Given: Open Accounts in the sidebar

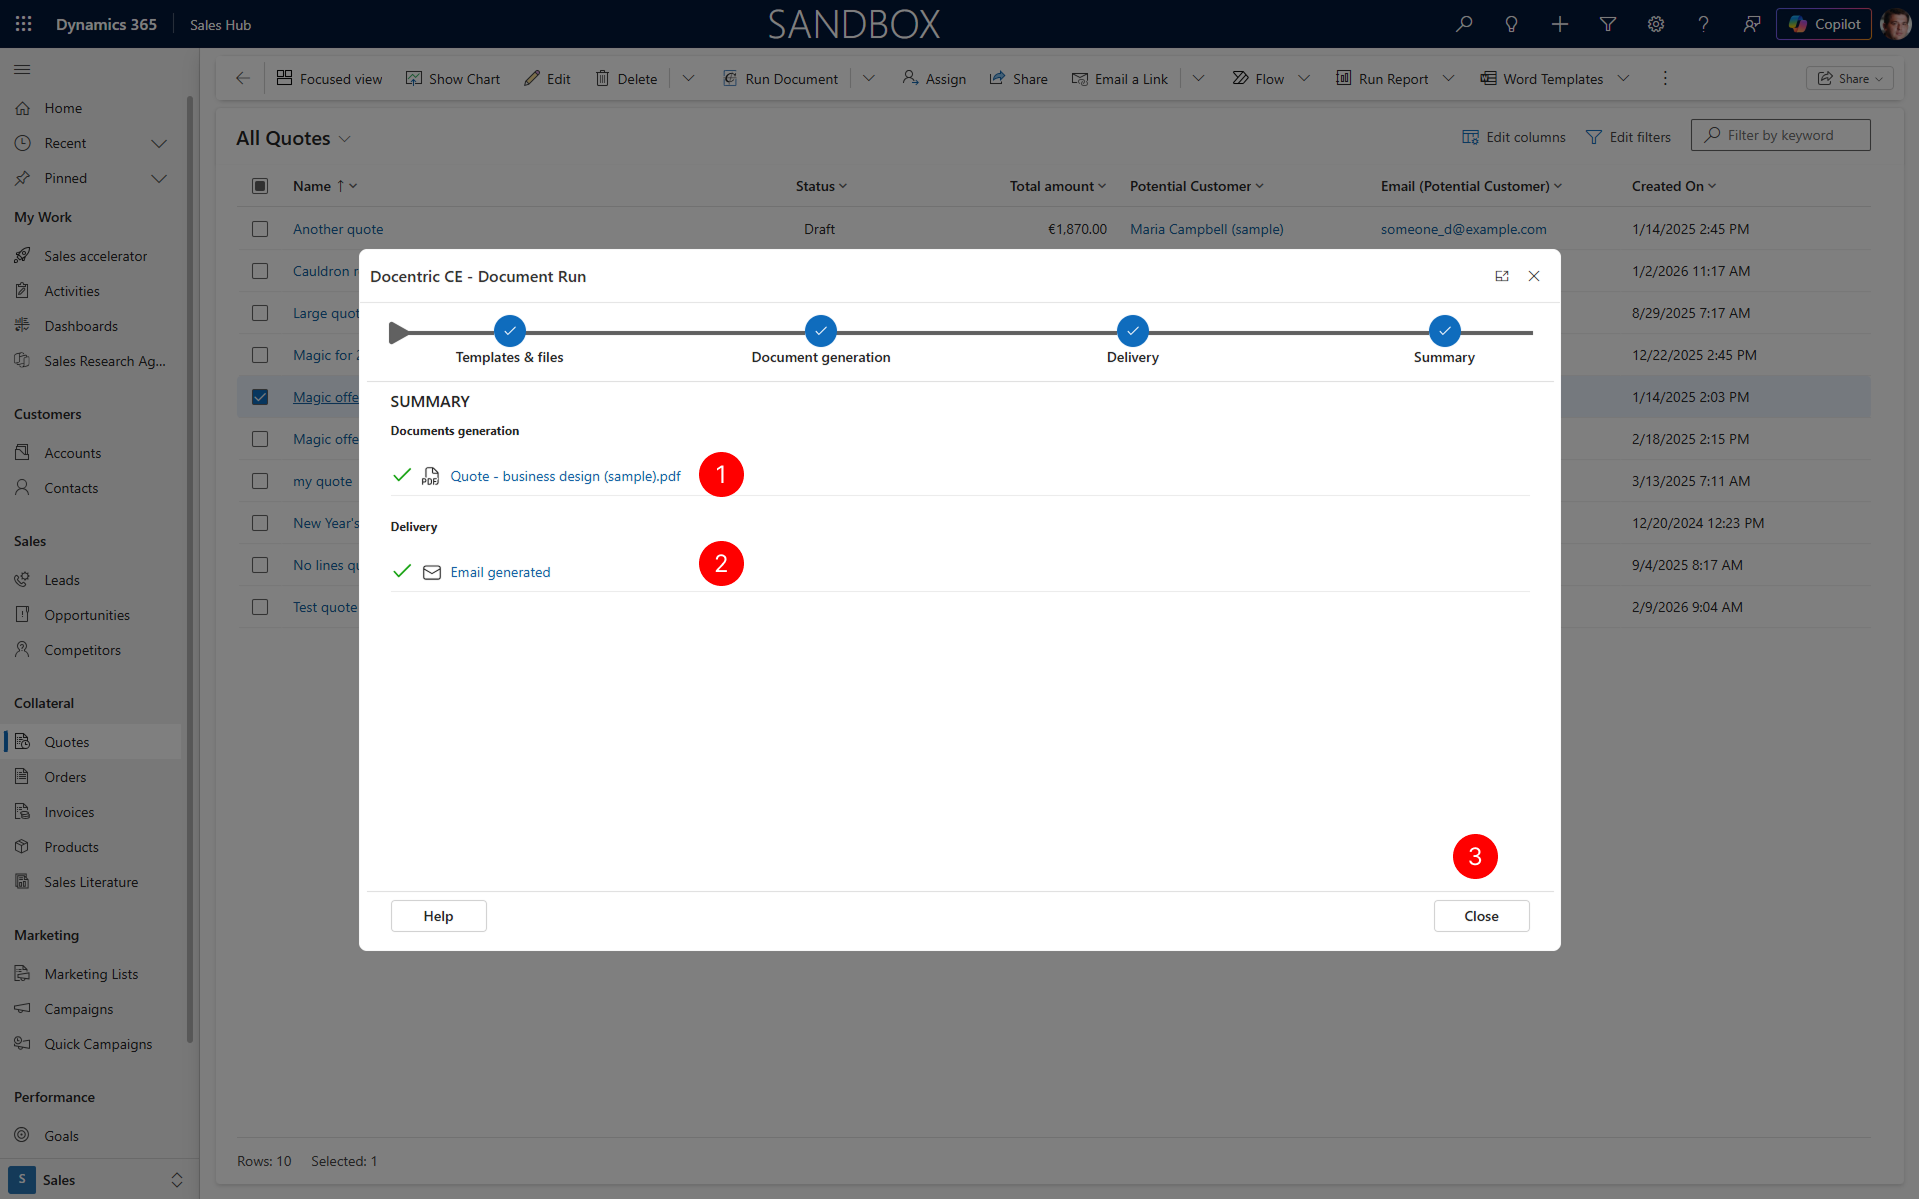Looking at the screenshot, I should (72, 453).
